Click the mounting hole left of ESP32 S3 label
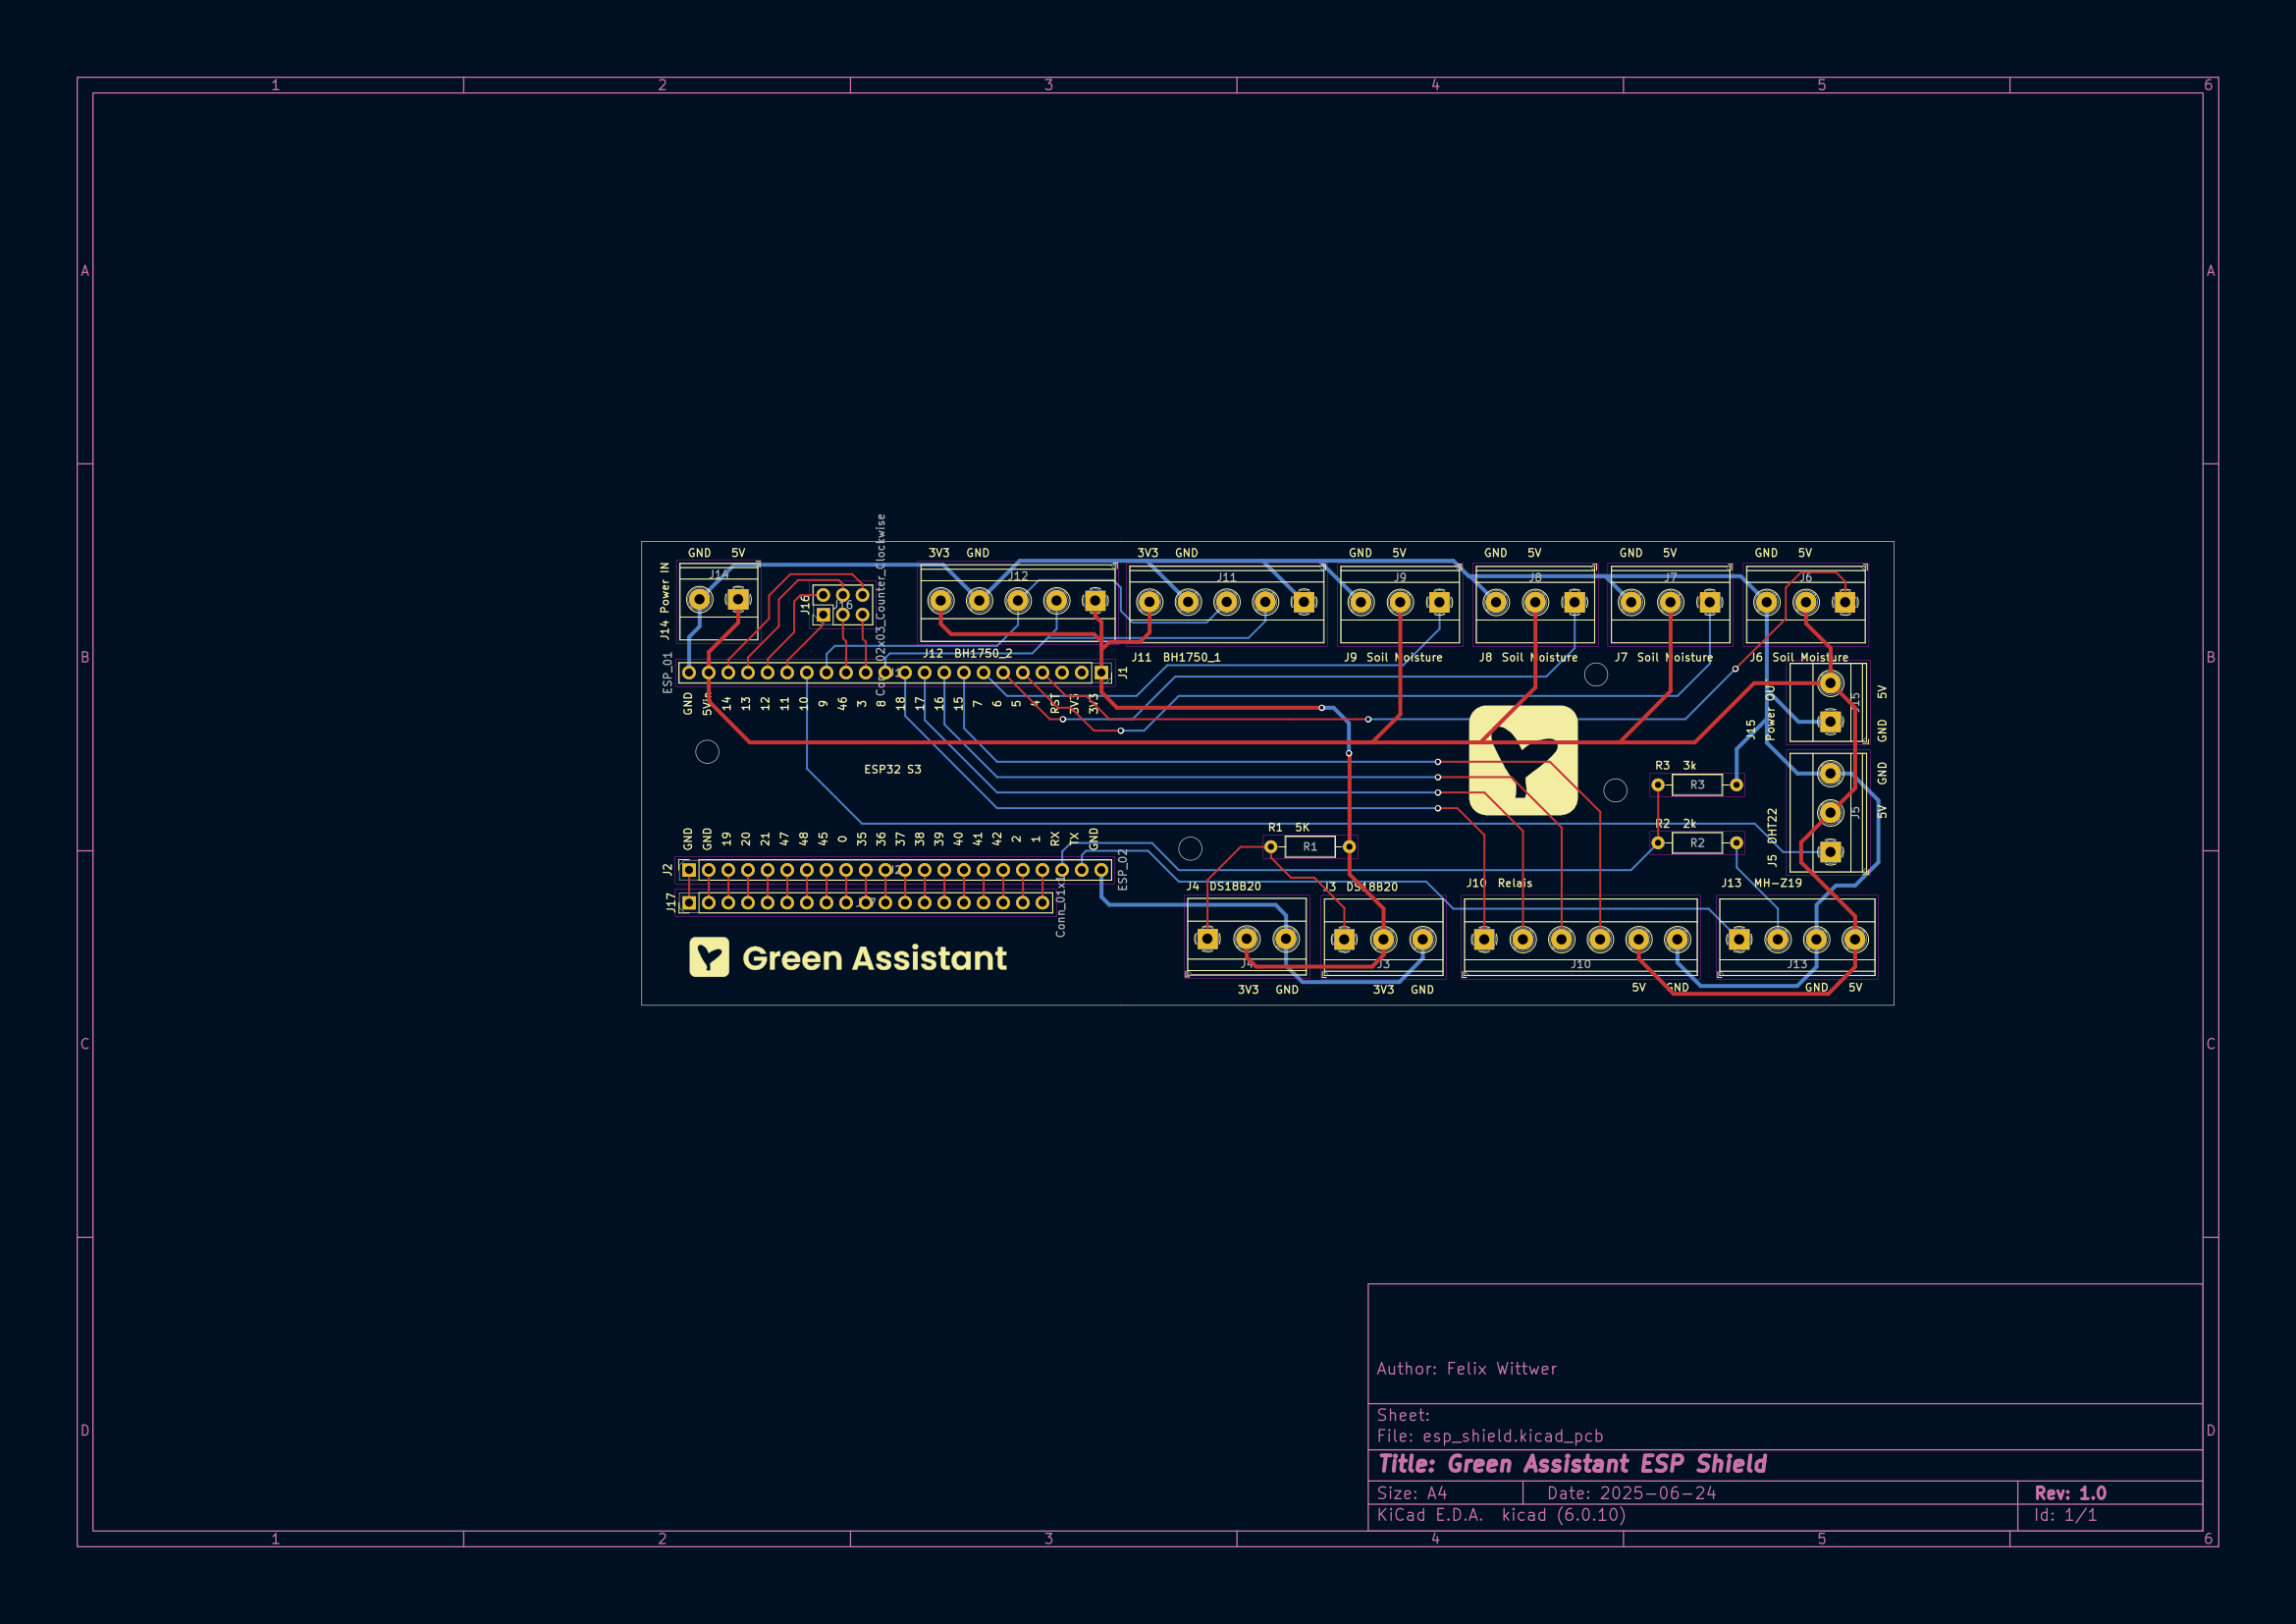 707,752
